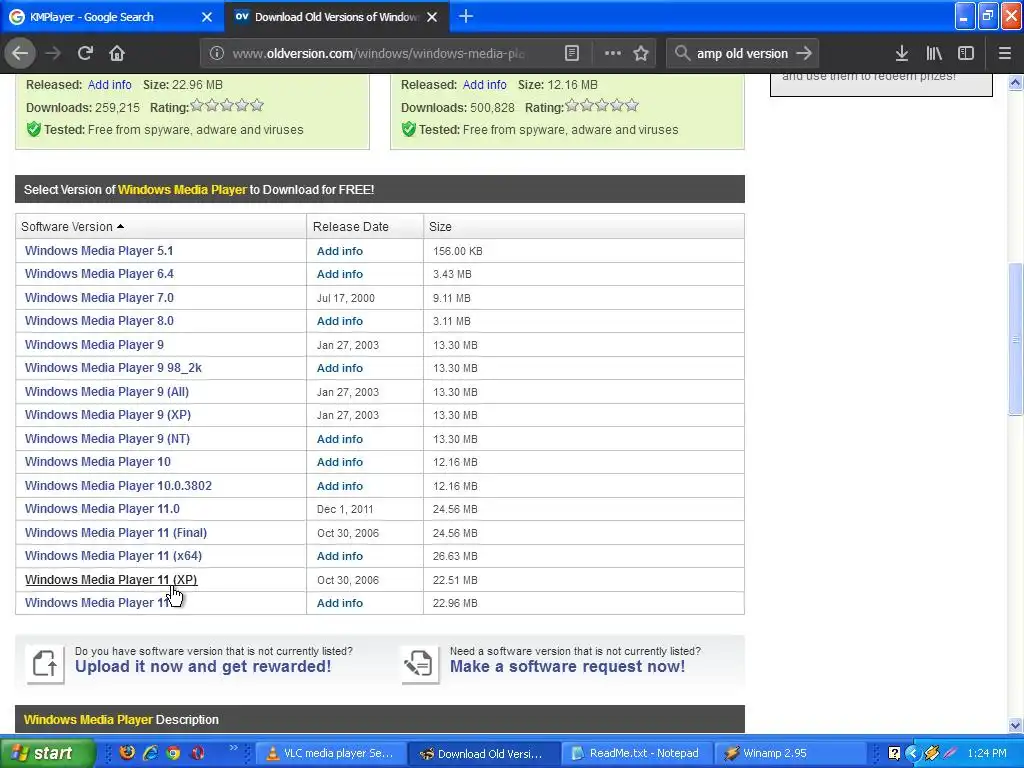Open VLC media player taskbar window
Image resolution: width=1024 pixels, height=768 pixels.
coord(330,753)
